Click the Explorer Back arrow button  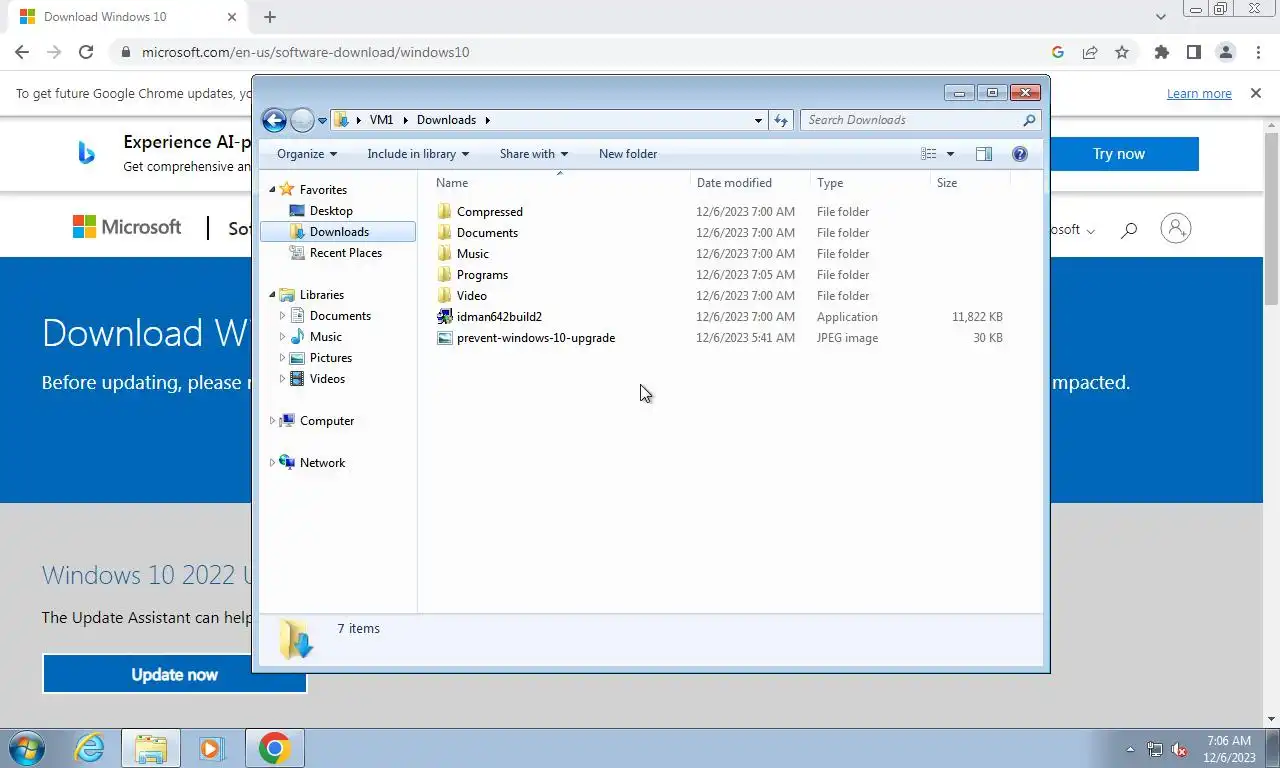274,120
